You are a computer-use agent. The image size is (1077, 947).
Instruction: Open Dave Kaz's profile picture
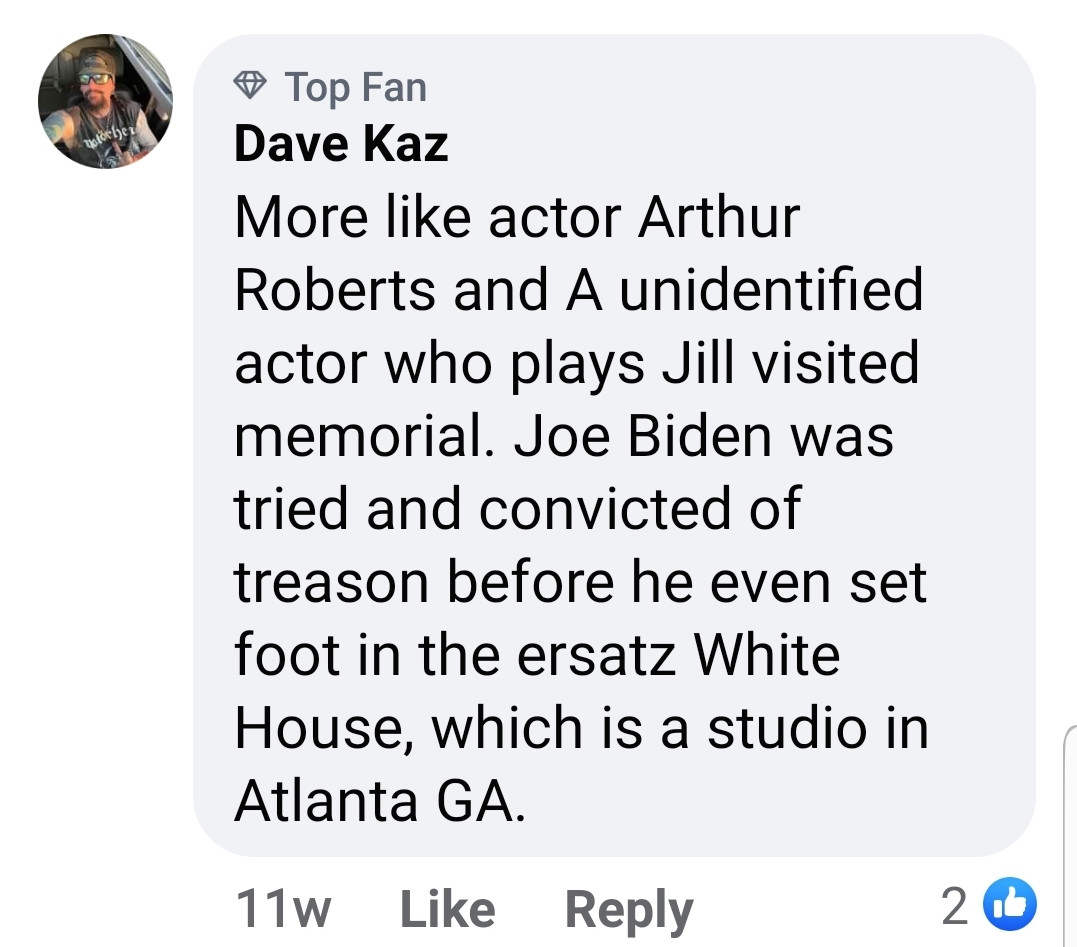coord(105,101)
